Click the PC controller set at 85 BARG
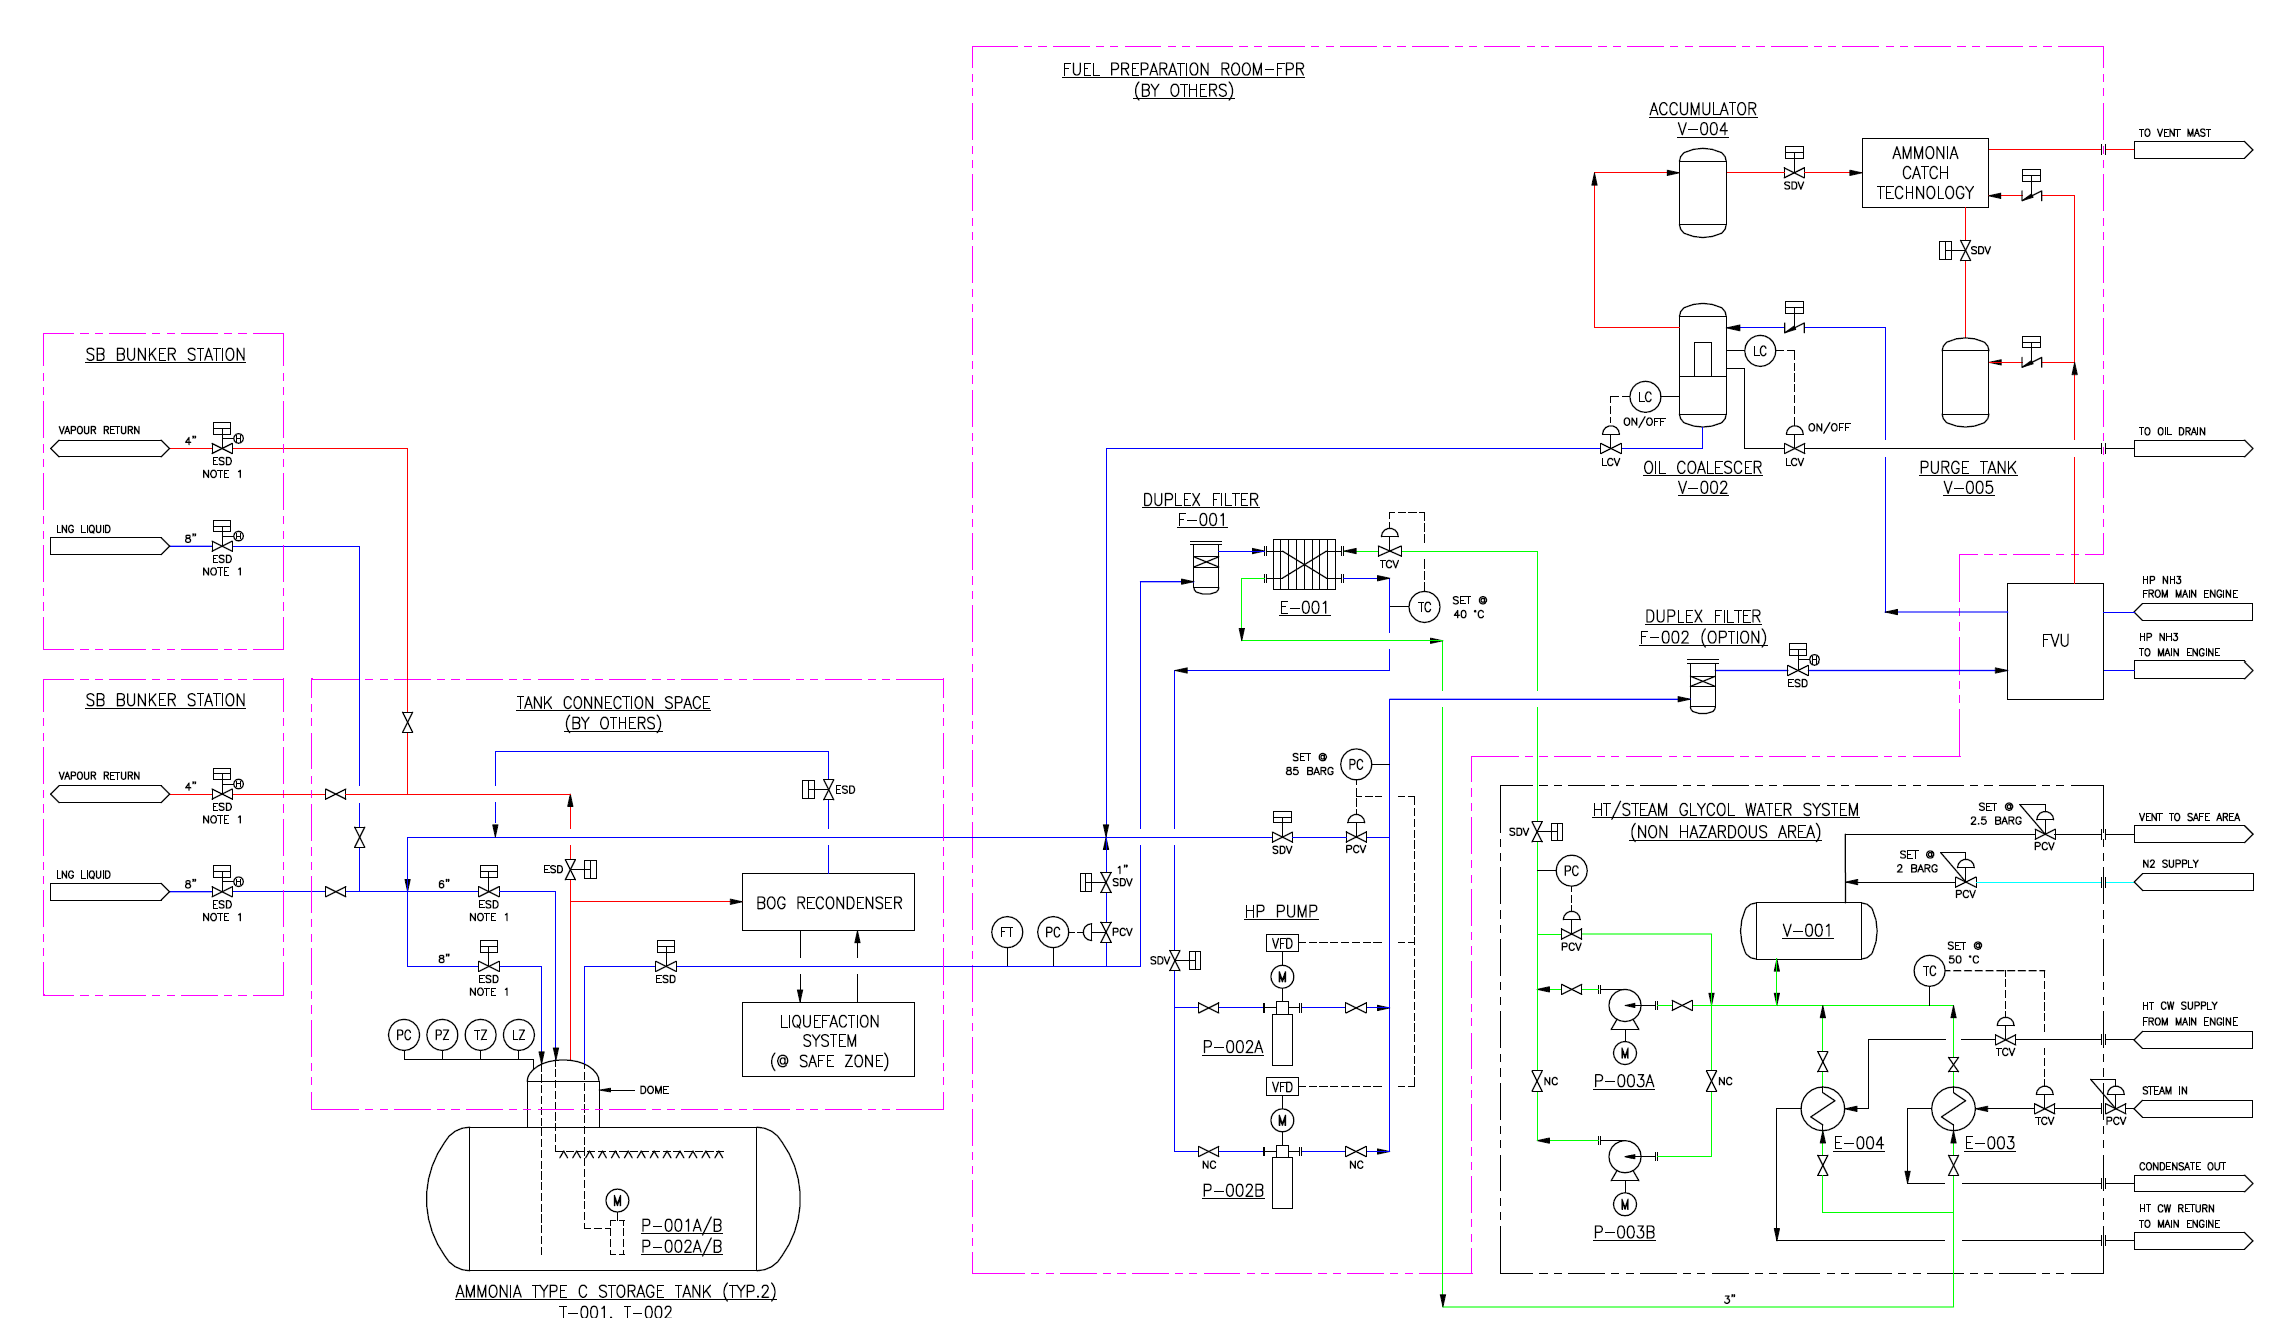Viewport: 2278px width, 1318px height. (1355, 765)
